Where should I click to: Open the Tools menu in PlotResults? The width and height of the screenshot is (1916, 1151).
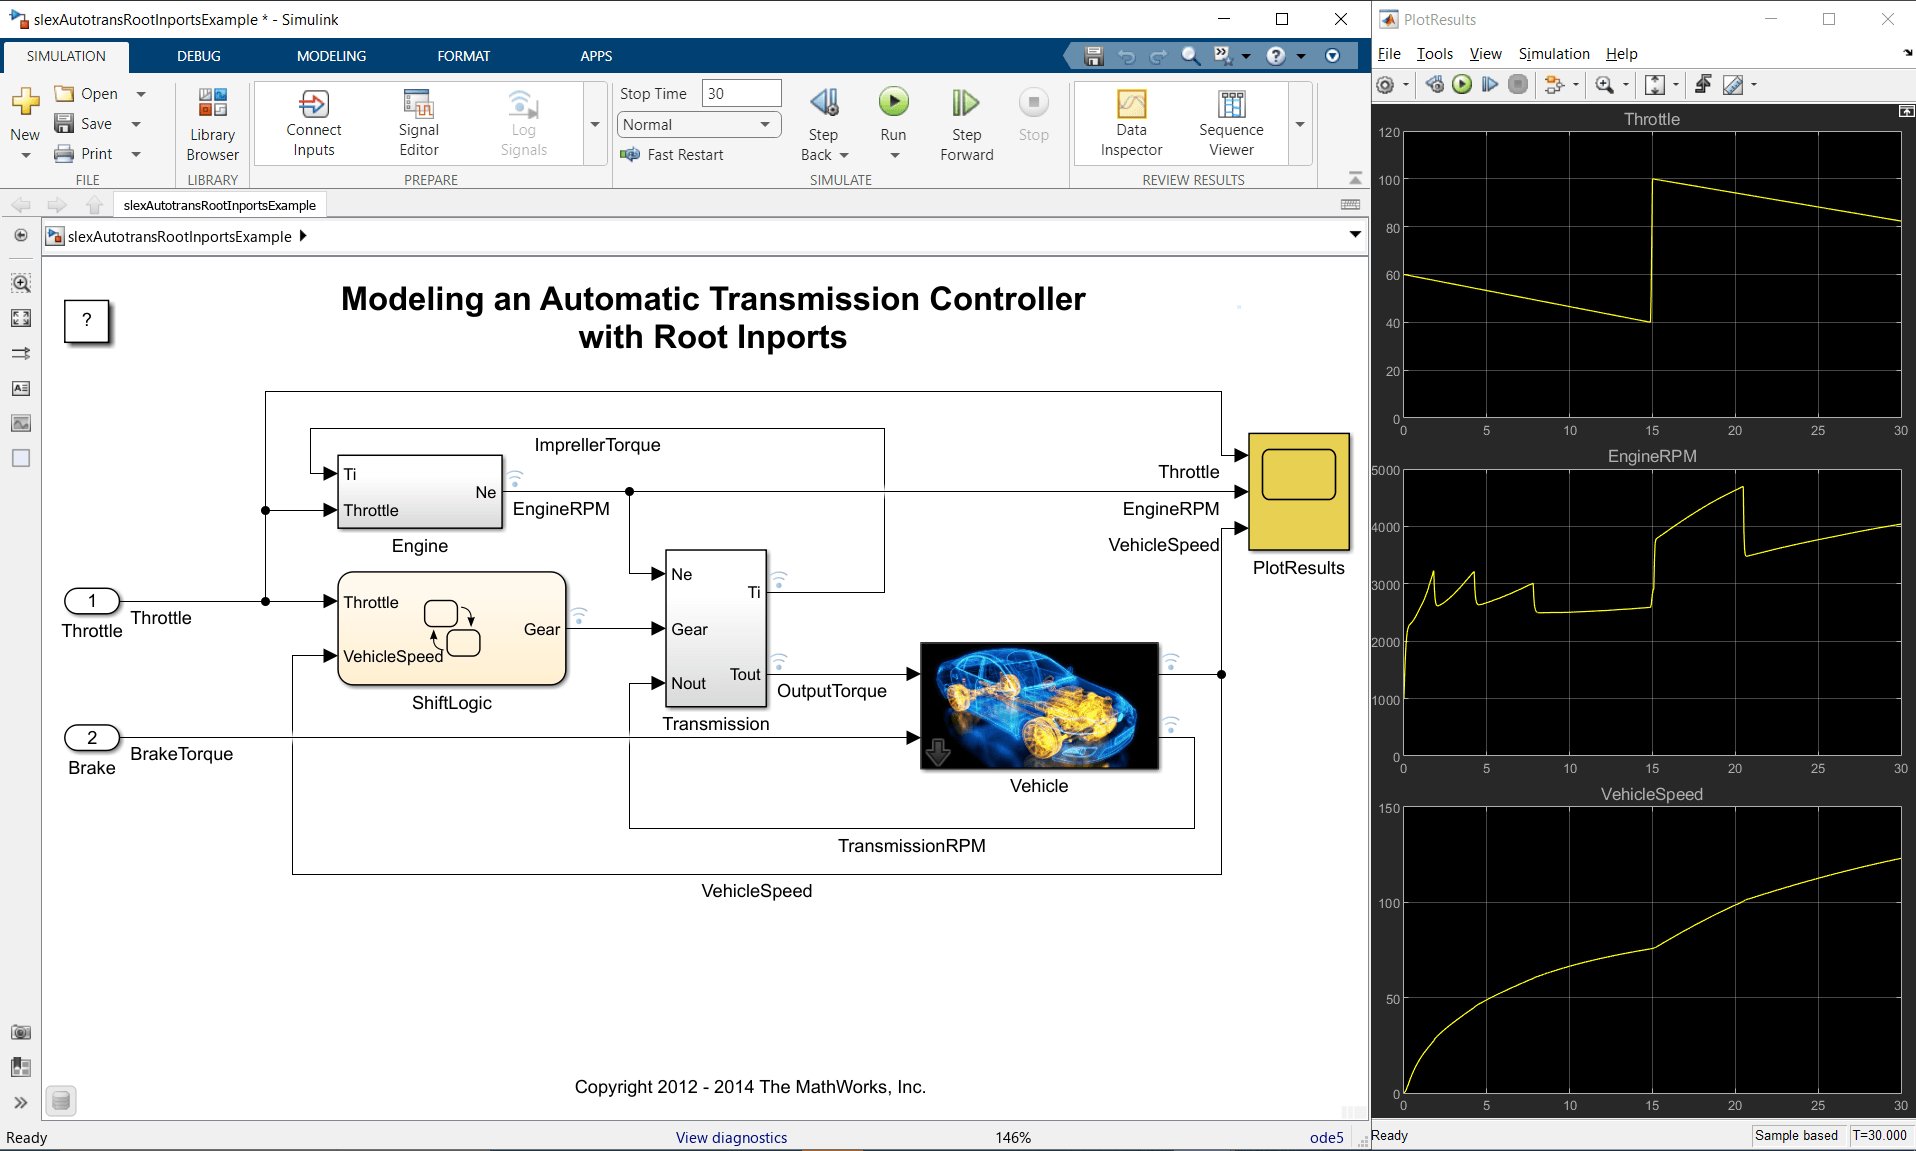(1434, 54)
